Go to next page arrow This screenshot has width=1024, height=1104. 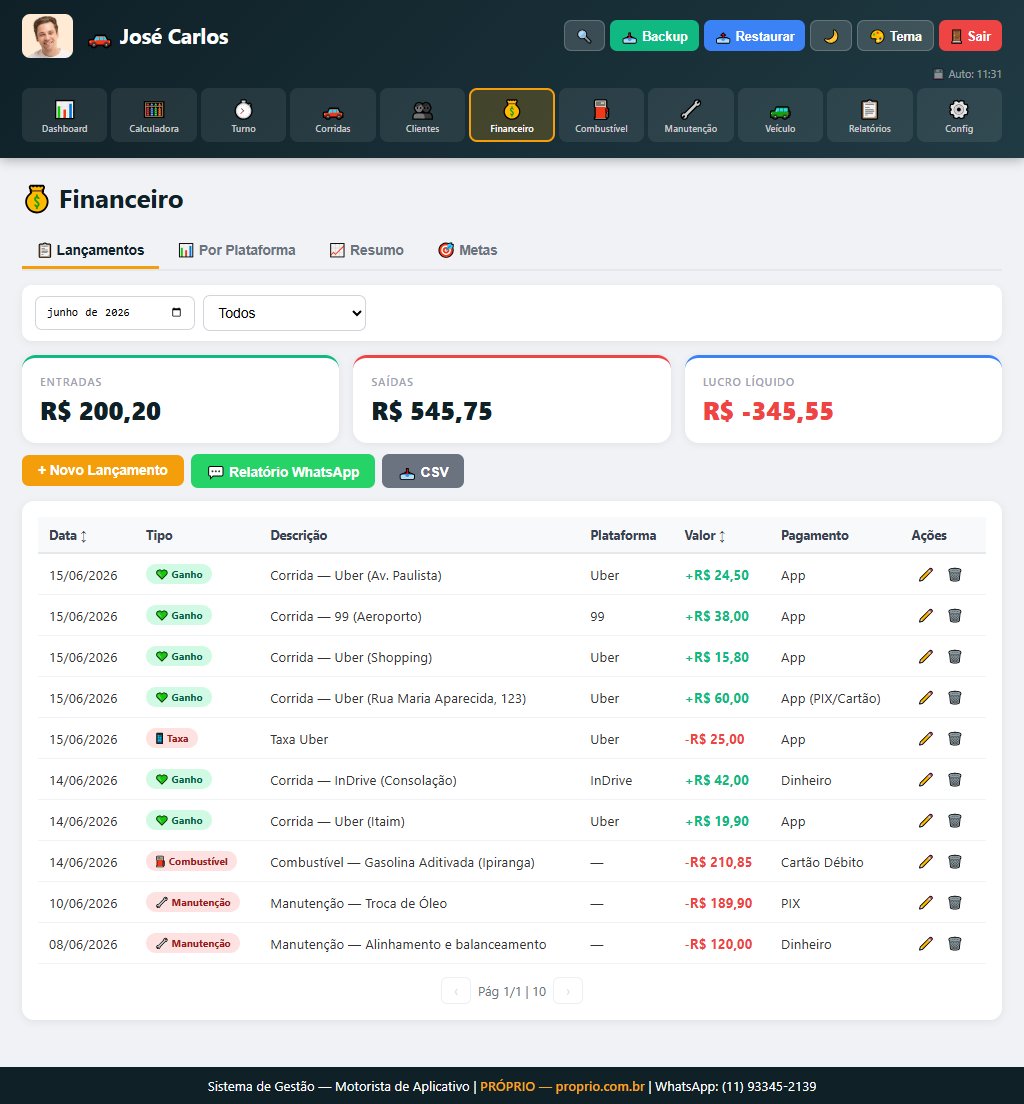pyautogui.click(x=568, y=991)
